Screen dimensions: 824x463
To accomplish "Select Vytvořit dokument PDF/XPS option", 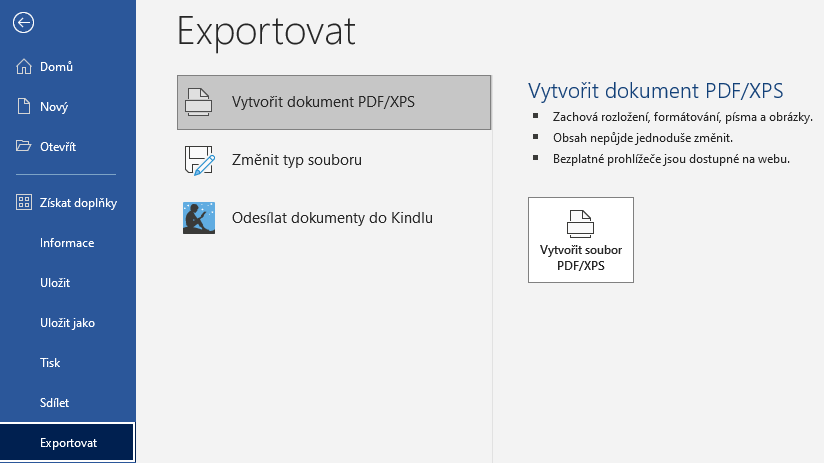I will 334,102.
